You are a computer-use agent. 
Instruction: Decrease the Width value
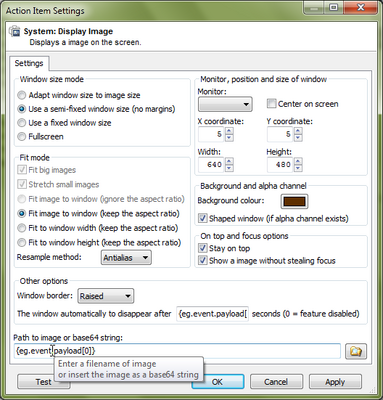click(x=229, y=168)
